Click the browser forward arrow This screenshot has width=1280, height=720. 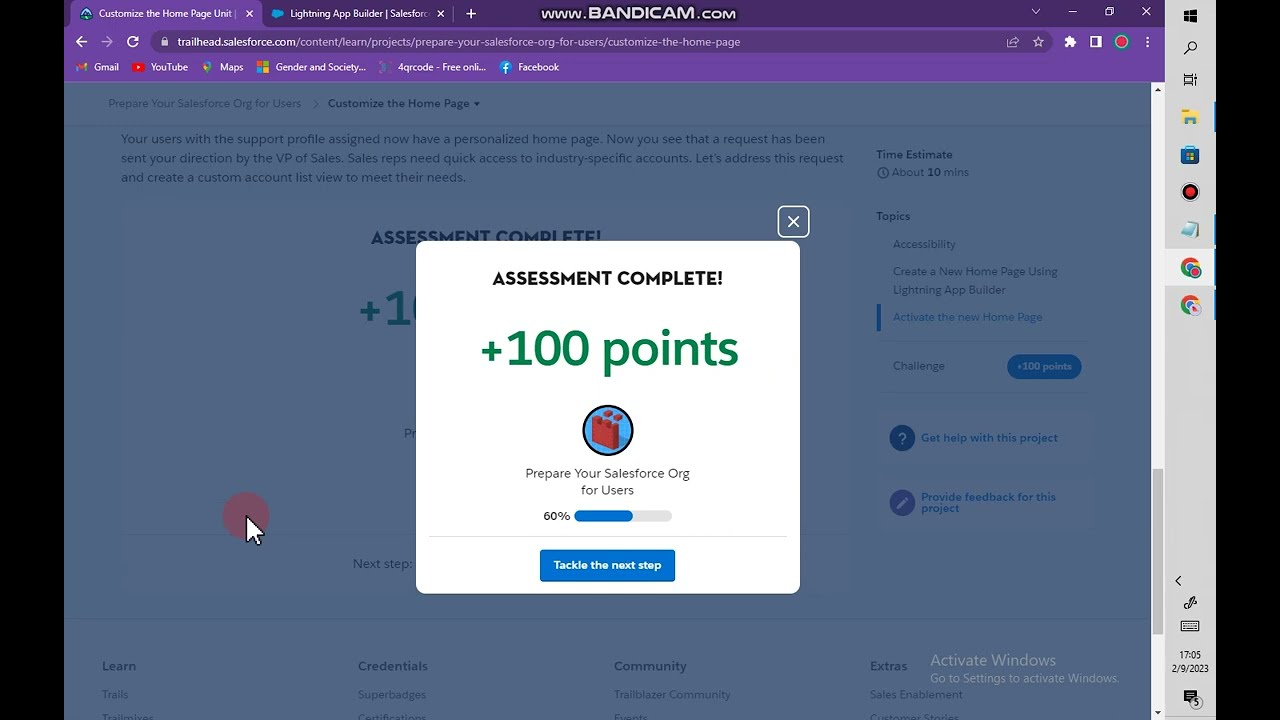tap(107, 42)
